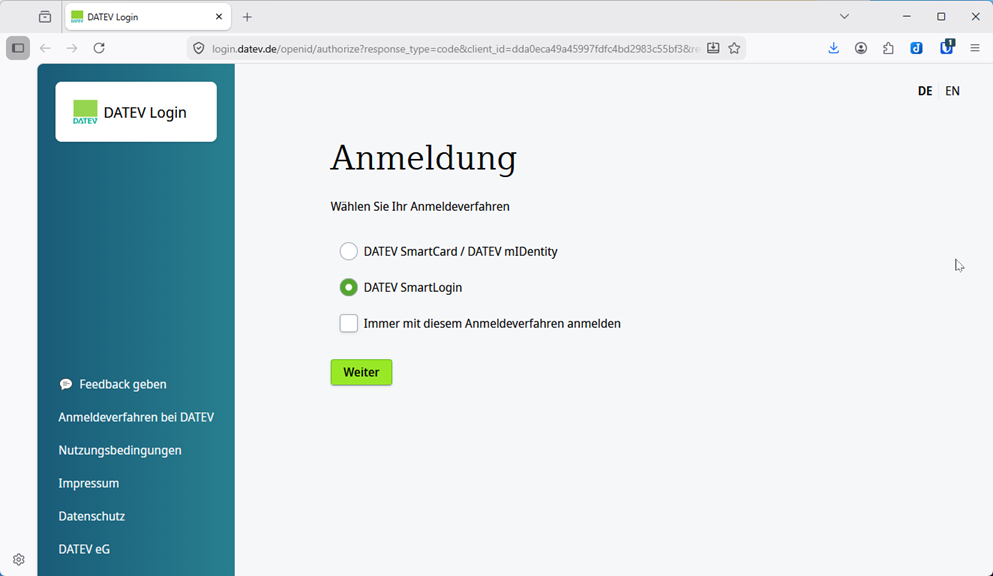Open the Downloads panel
The height and width of the screenshot is (576, 993).
coord(833,48)
